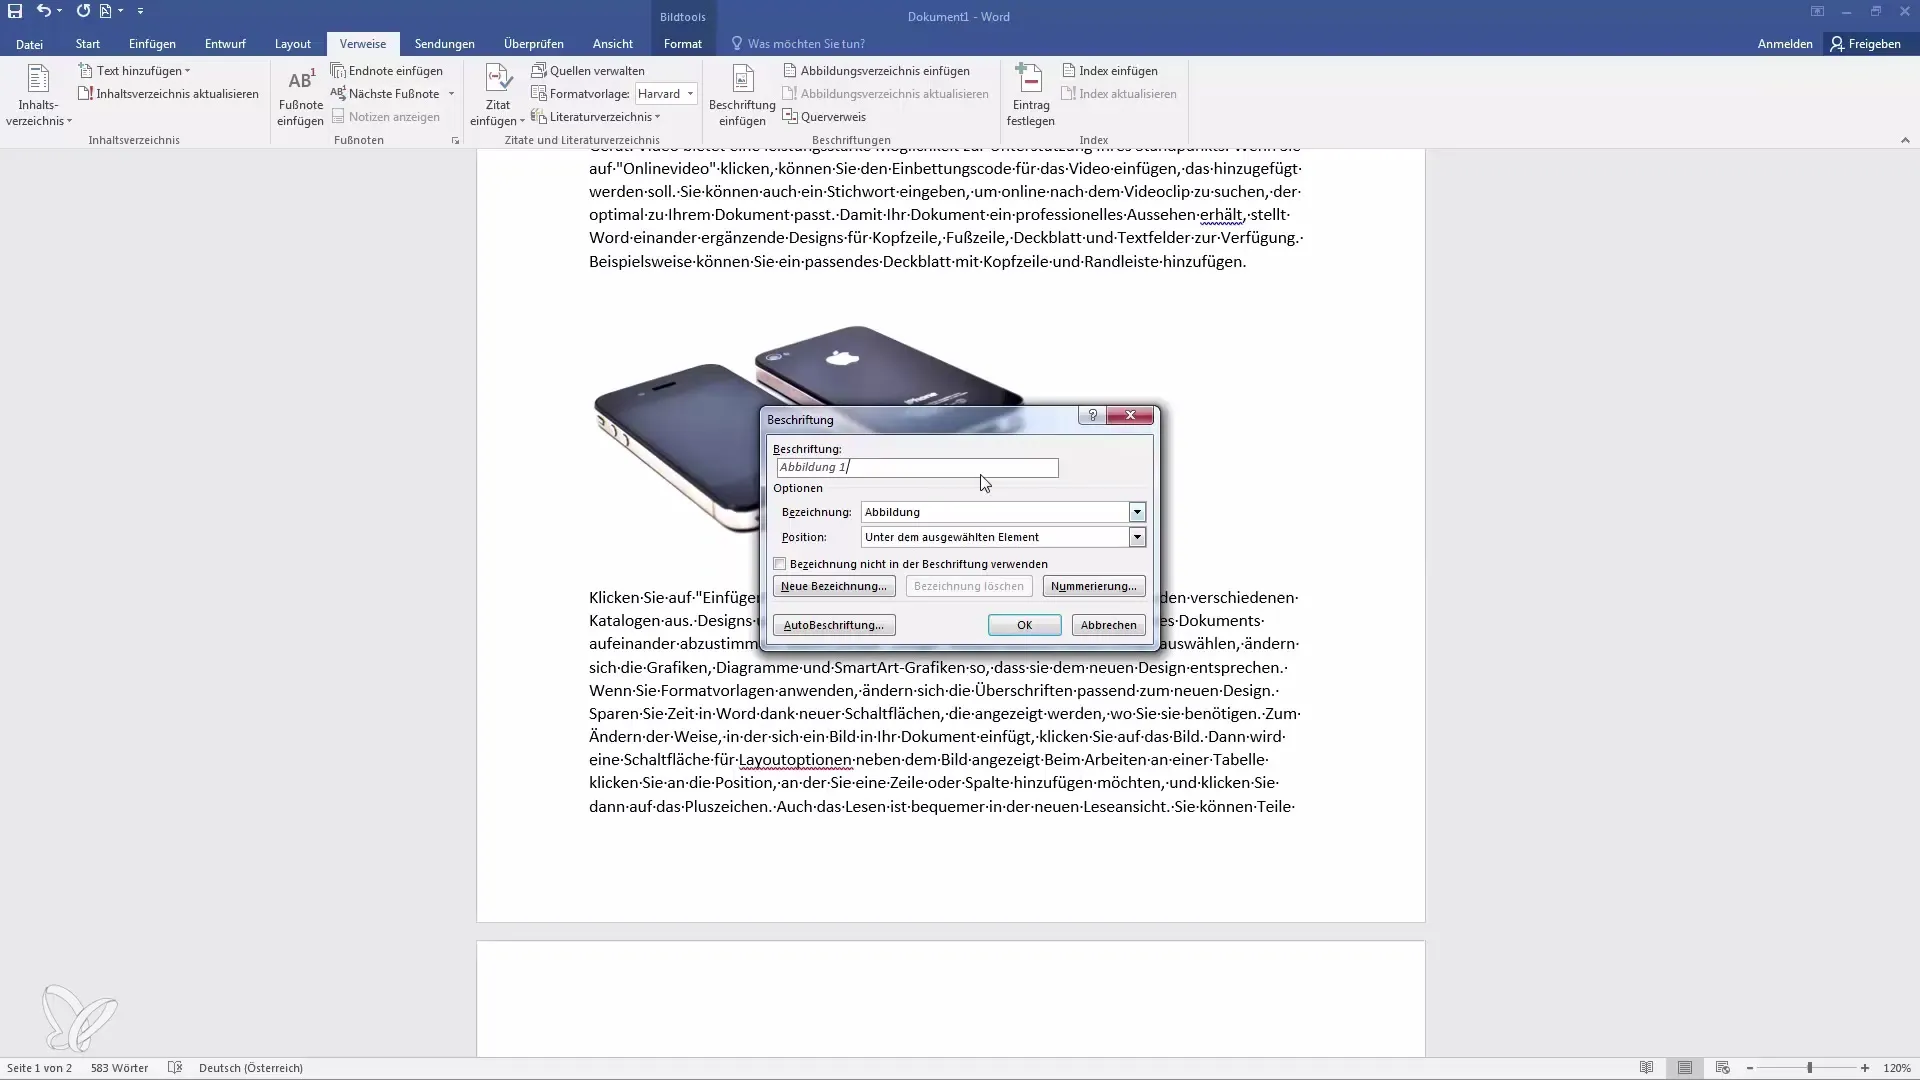Open Formatvorlage Harvard dropdown
This screenshot has width=1920, height=1080.
coord(690,94)
